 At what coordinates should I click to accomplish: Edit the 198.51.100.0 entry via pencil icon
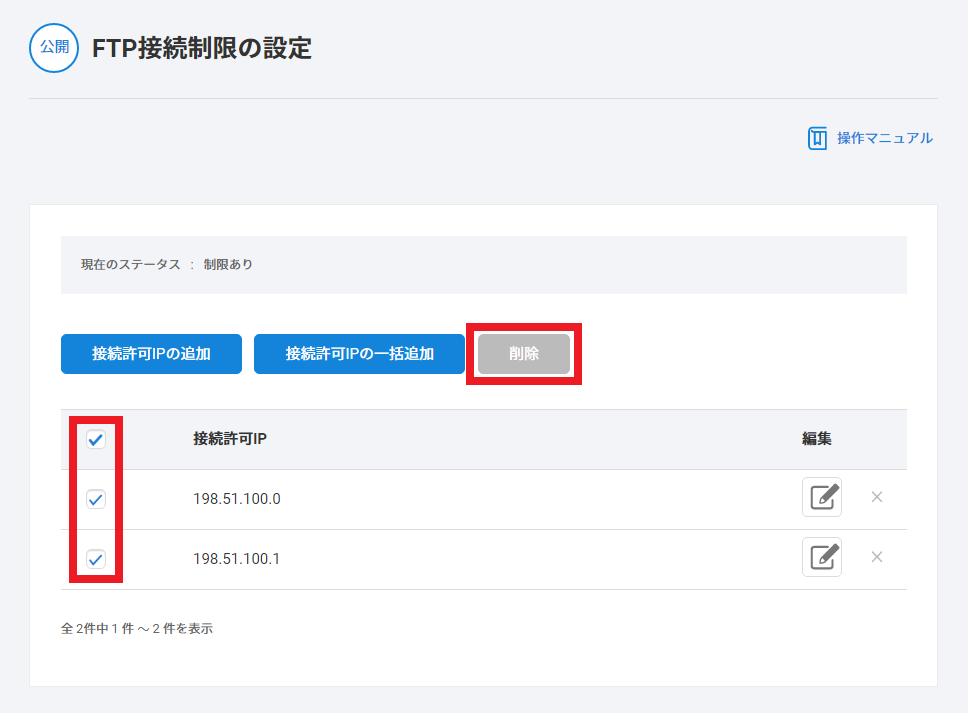coord(821,497)
